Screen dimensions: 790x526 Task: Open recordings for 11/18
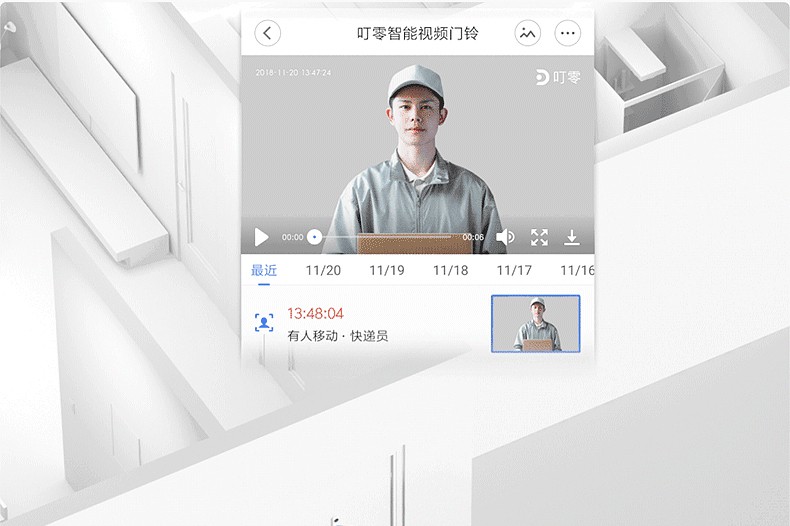coord(450,270)
